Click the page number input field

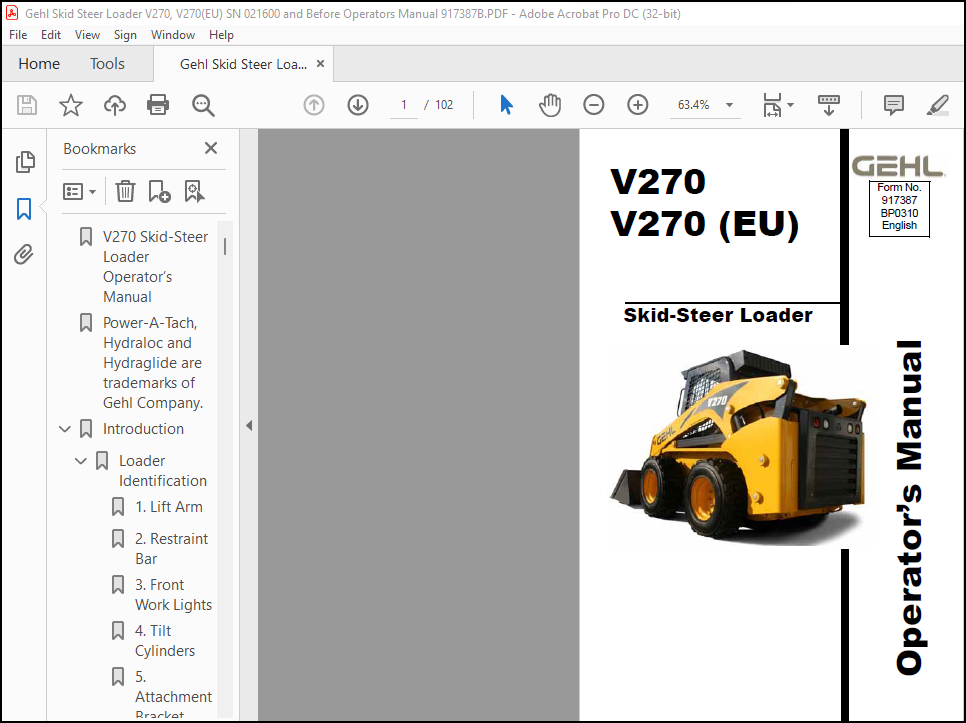(x=404, y=105)
